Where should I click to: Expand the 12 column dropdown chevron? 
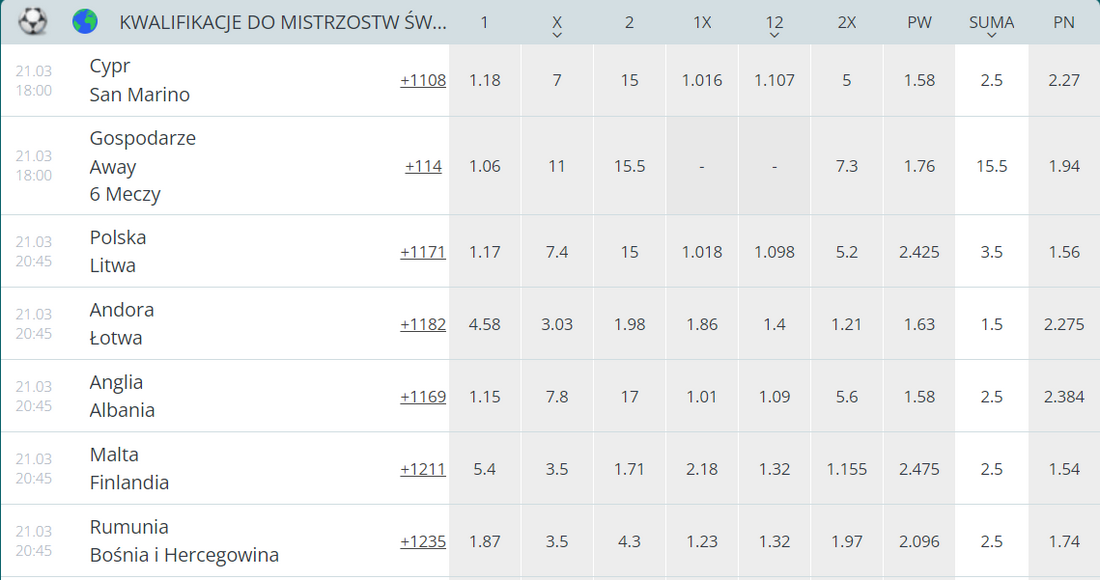point(774,35)
